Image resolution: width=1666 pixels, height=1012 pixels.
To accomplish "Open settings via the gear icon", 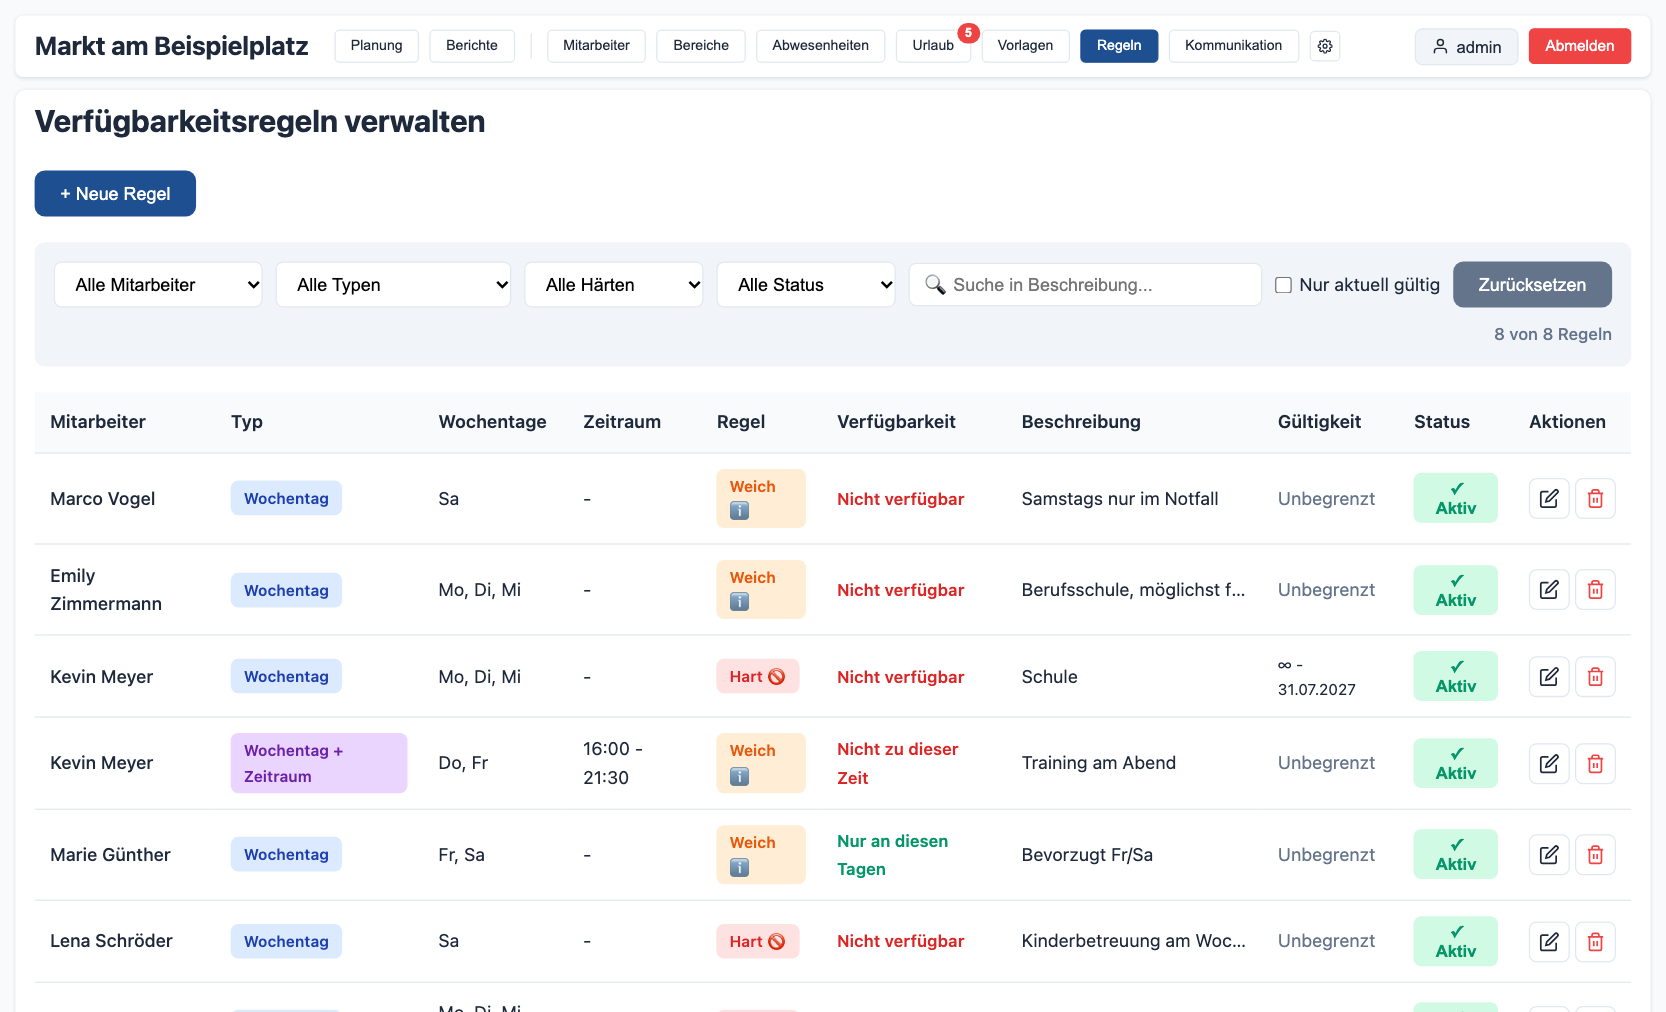I will click(1325, 46).
